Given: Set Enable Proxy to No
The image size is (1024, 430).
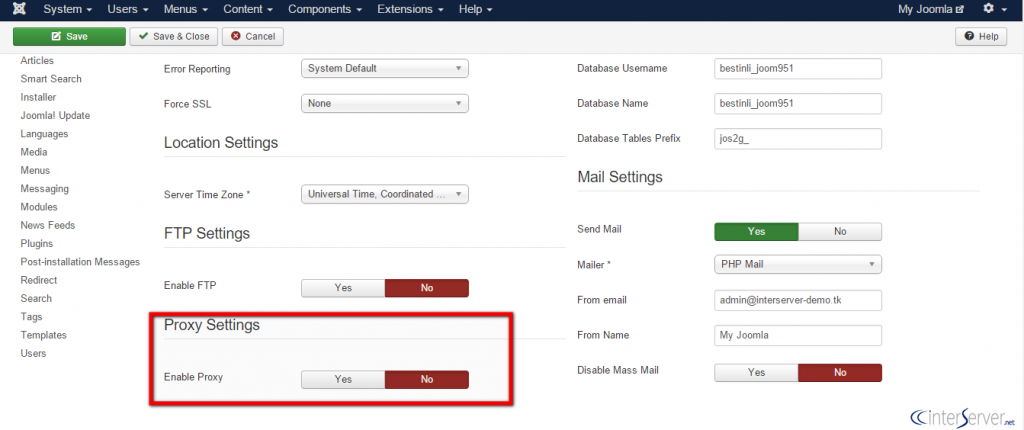Looking at the screenshot, I should pyautogui.click(x=427, y=380).
